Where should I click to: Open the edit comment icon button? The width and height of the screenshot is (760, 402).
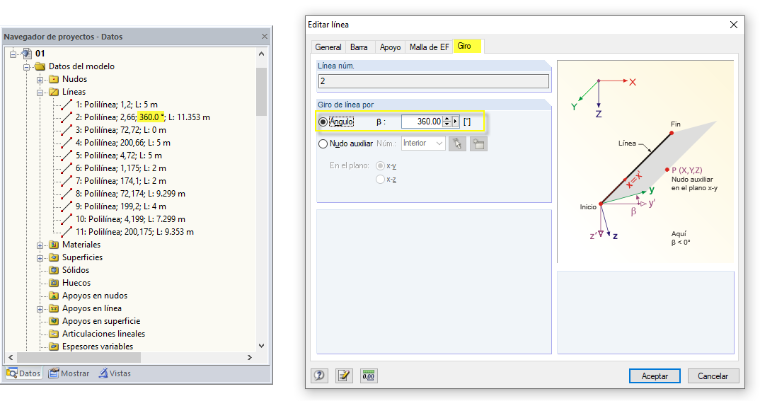(344, 375)
